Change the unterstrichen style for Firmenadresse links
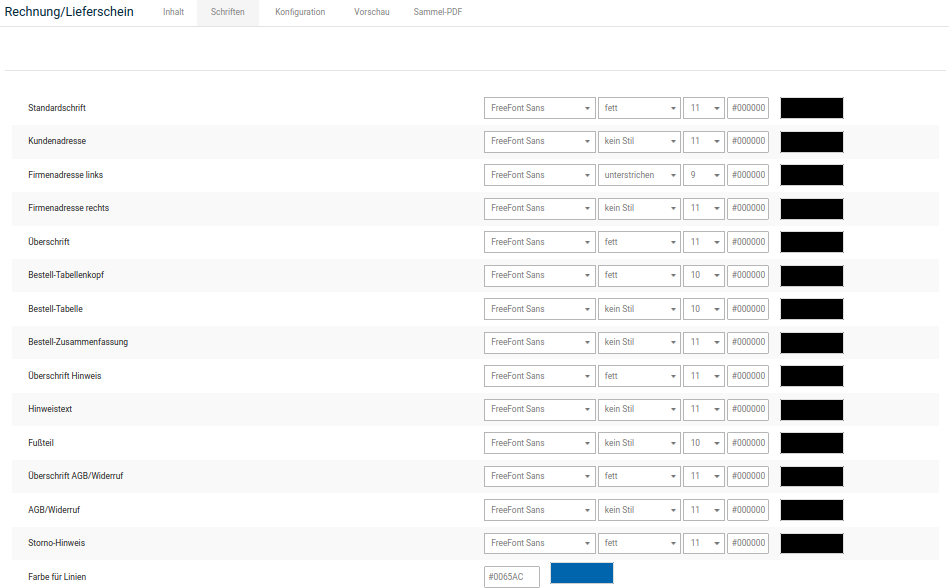The height and width of the screenshot is (588, 949). (x=638, y=175)
